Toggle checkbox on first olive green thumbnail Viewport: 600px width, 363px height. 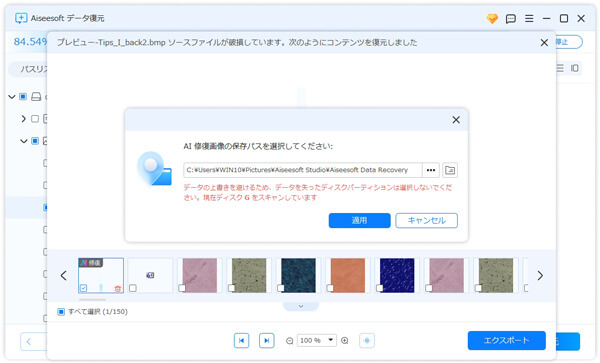coord(232,288)
